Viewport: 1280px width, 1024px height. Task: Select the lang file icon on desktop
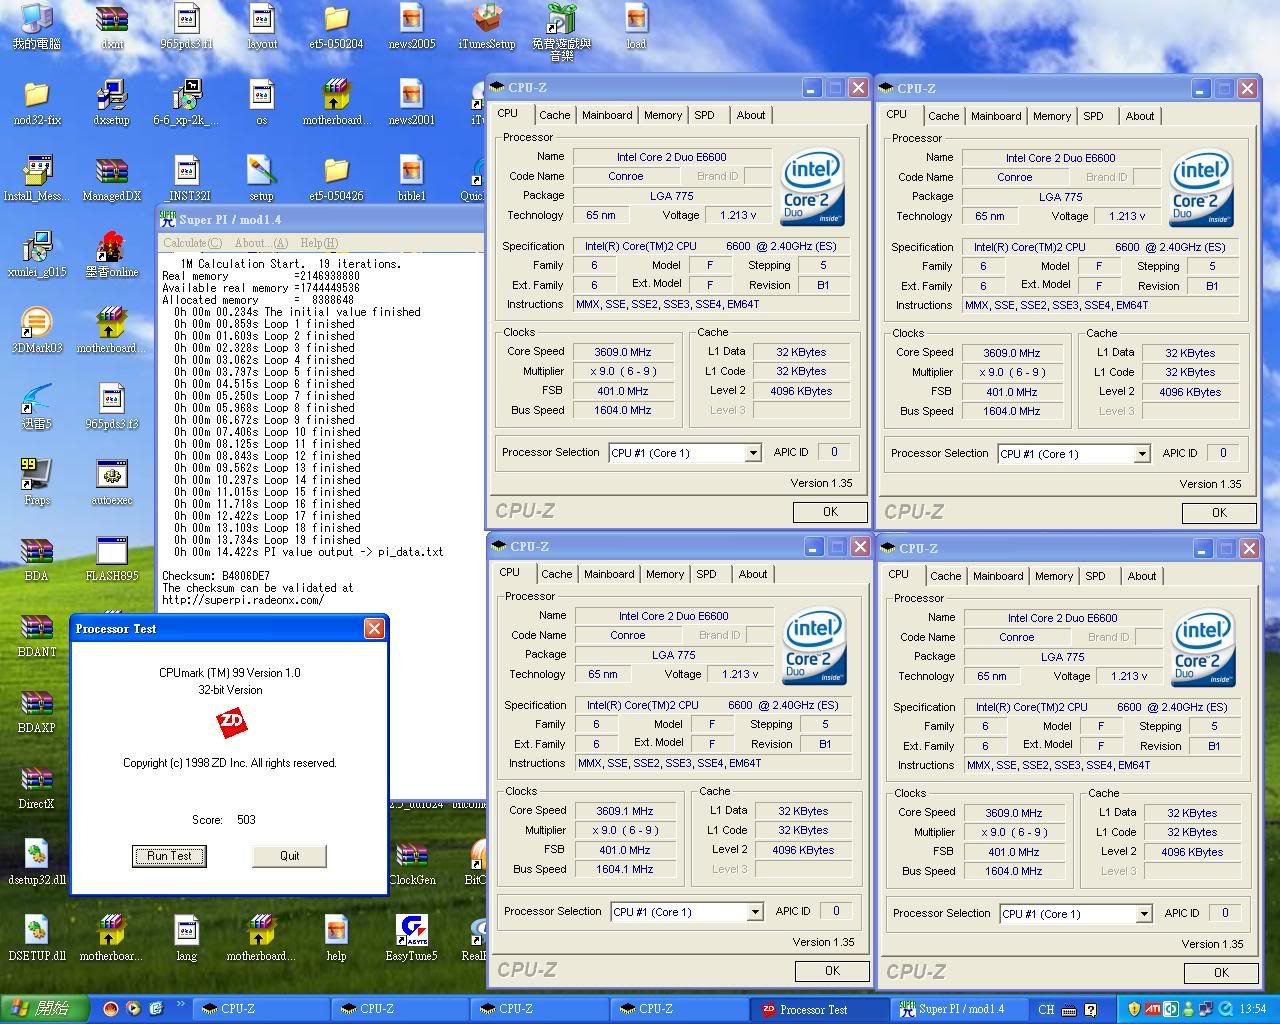tap(187, 938)
